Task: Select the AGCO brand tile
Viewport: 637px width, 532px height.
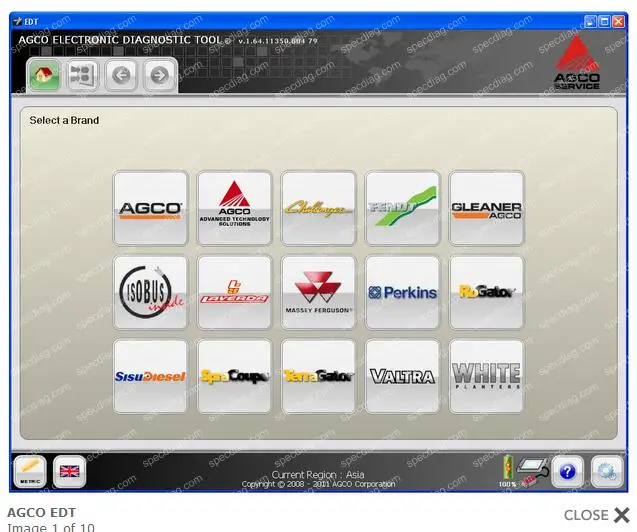Action: (151, 208)
